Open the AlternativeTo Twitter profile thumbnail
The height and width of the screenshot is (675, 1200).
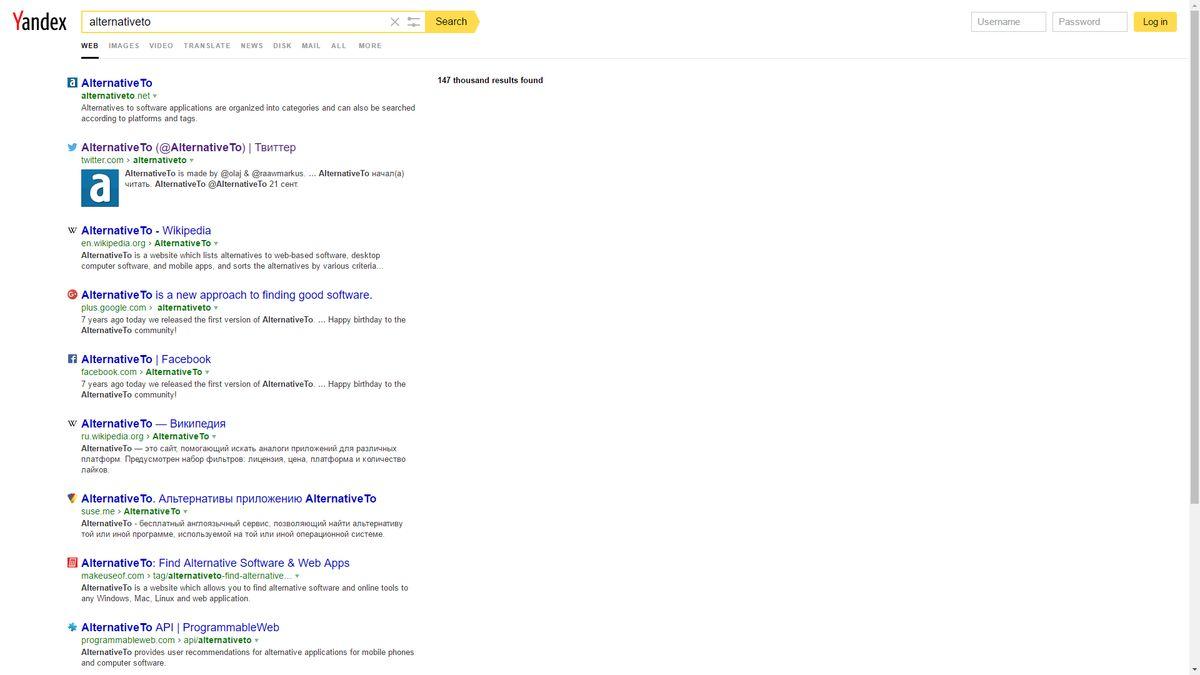tap(100, 188)
